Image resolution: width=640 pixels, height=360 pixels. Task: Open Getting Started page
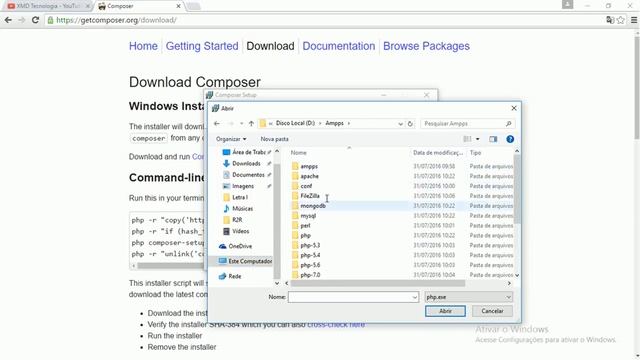point(202,46)
